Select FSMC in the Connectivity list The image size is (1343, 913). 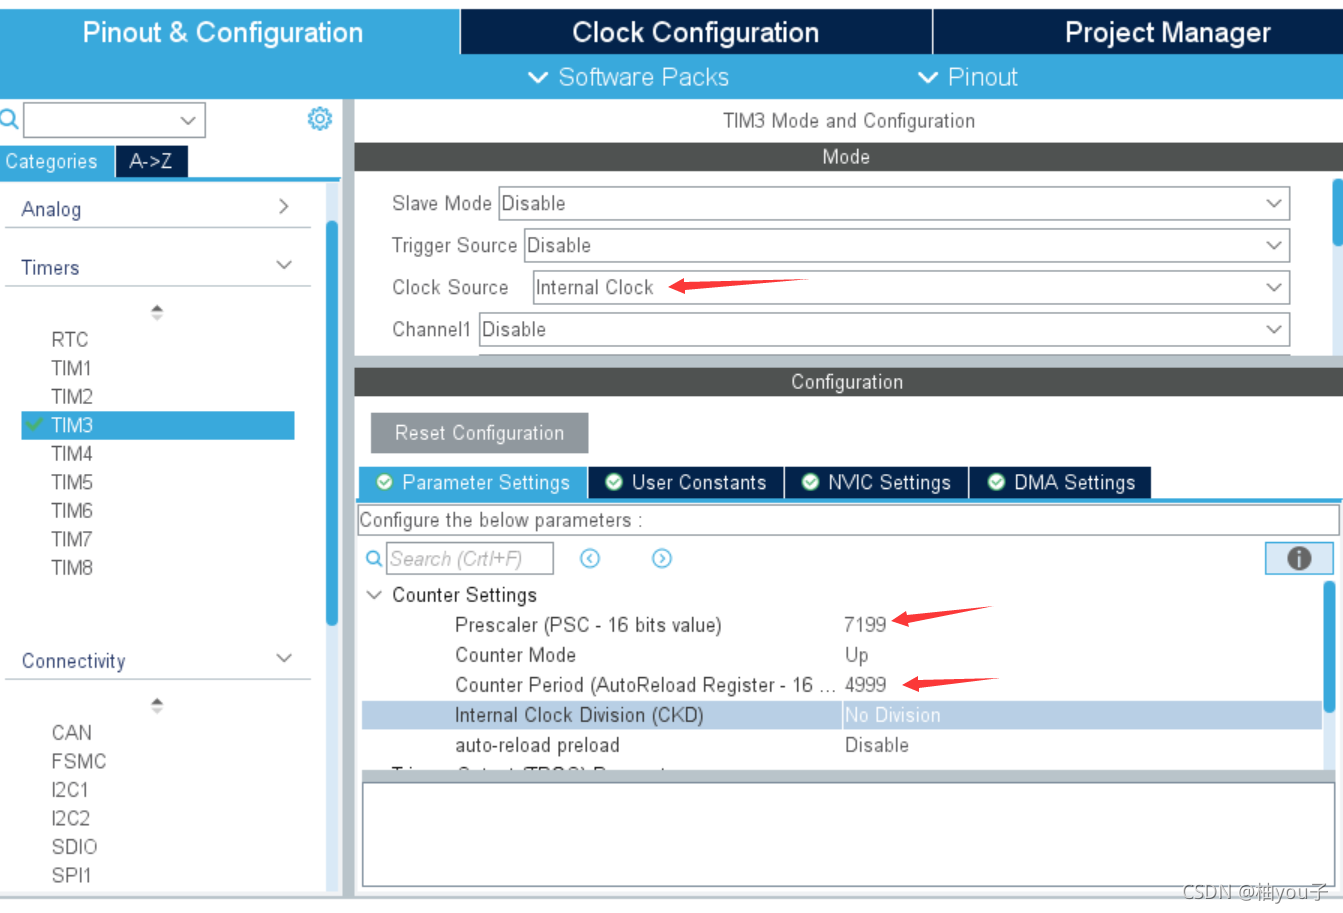coord(79,761)
